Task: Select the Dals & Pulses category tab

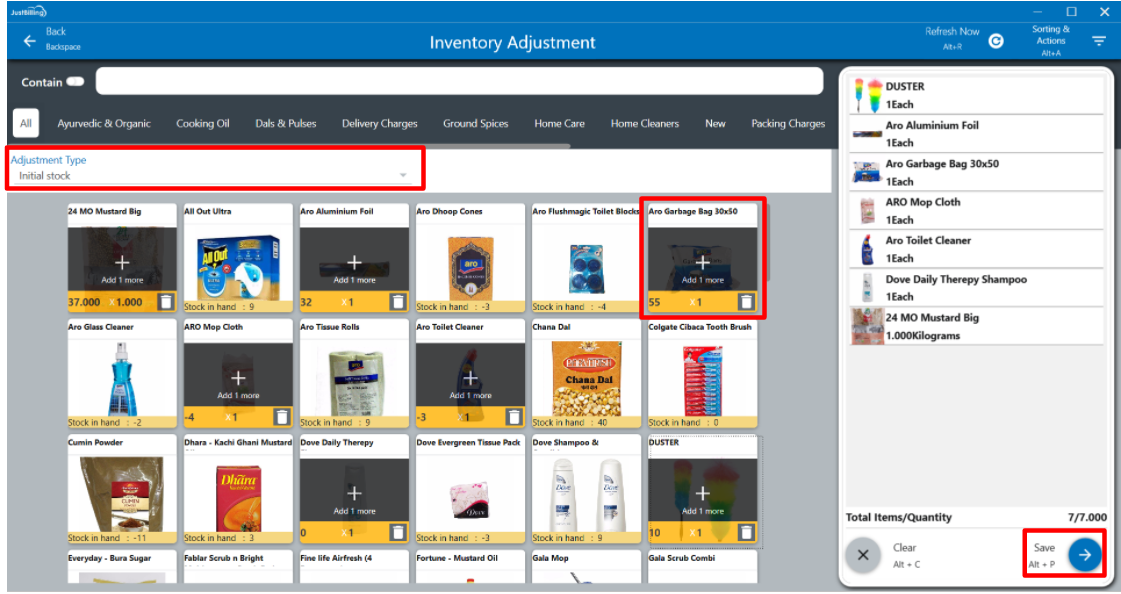Action: point(286,124)
